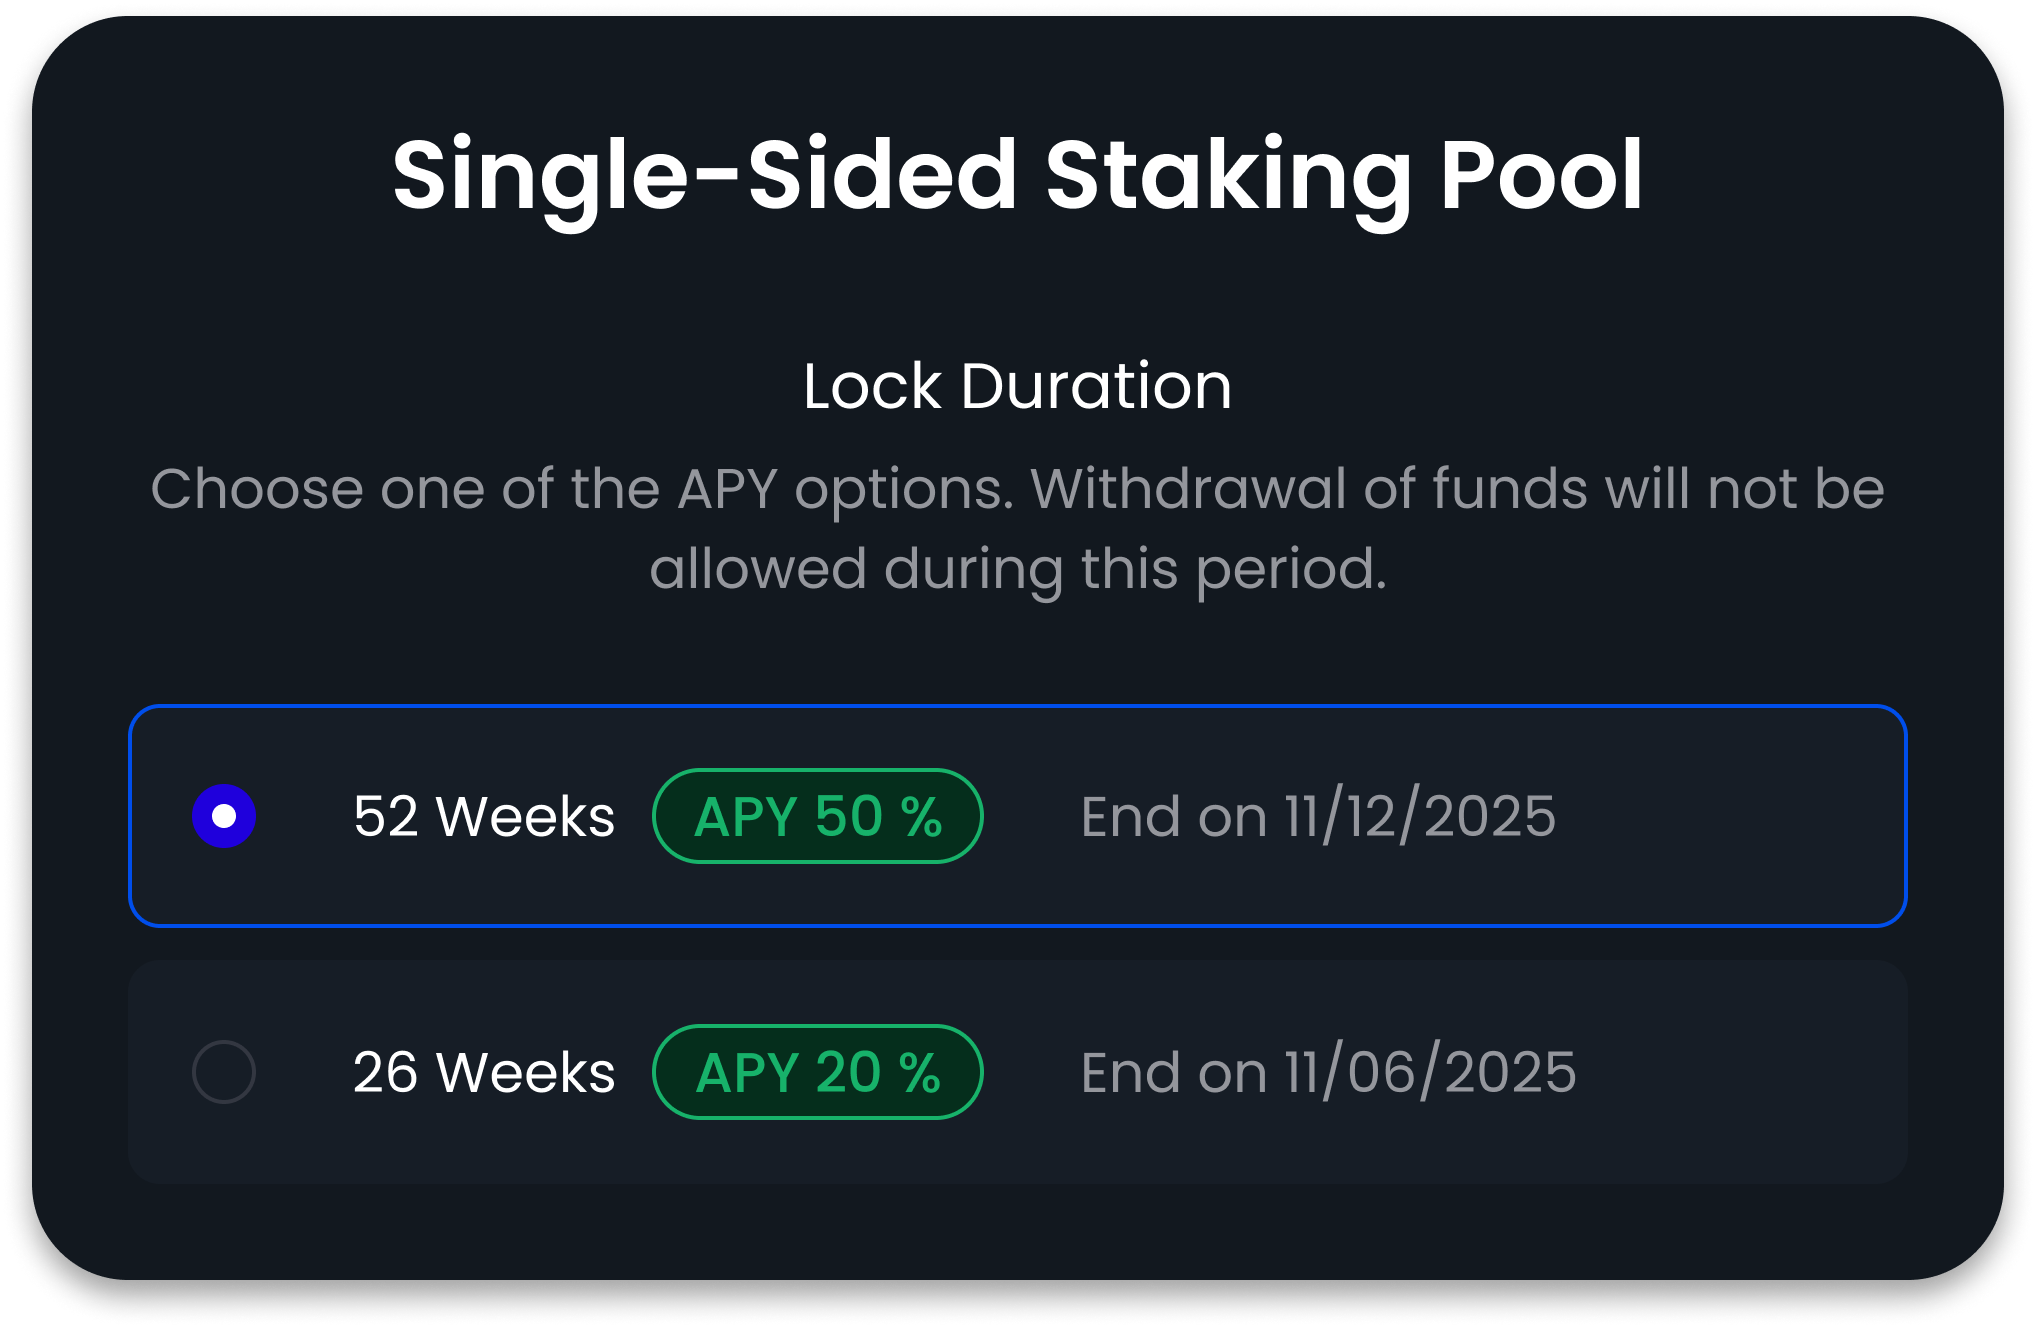This screenshot has width=2036, height=1328.
Task: Click the "52 Weeks" duration label
Action: pos(484,816)
